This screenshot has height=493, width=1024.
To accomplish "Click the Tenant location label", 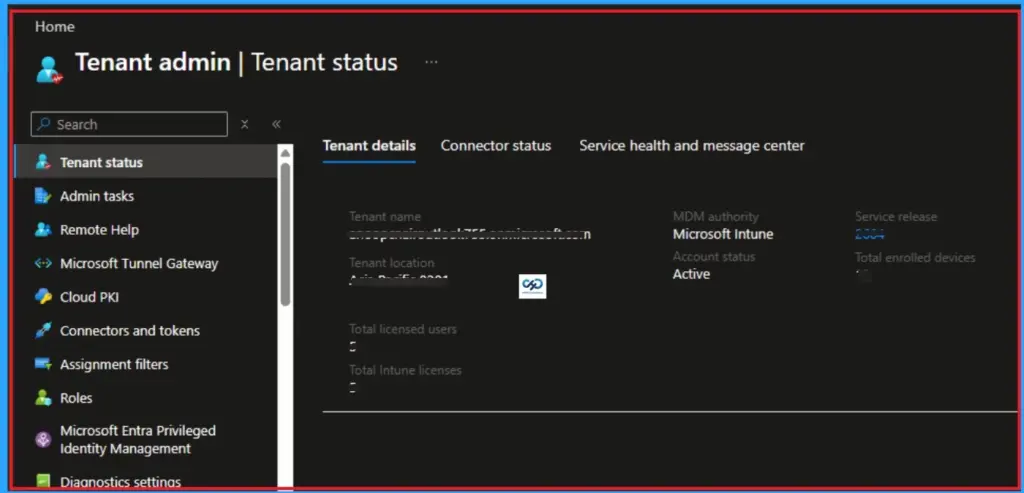I will [x=392, y=262].
